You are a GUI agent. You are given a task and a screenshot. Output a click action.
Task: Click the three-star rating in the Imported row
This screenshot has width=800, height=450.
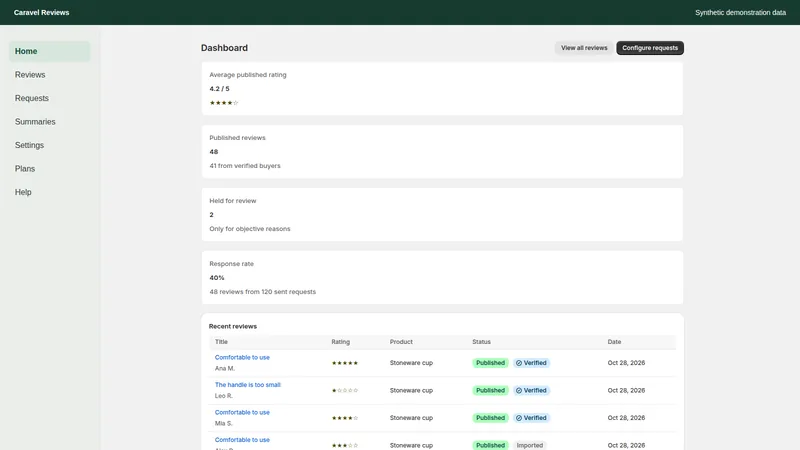pos(345,445)
